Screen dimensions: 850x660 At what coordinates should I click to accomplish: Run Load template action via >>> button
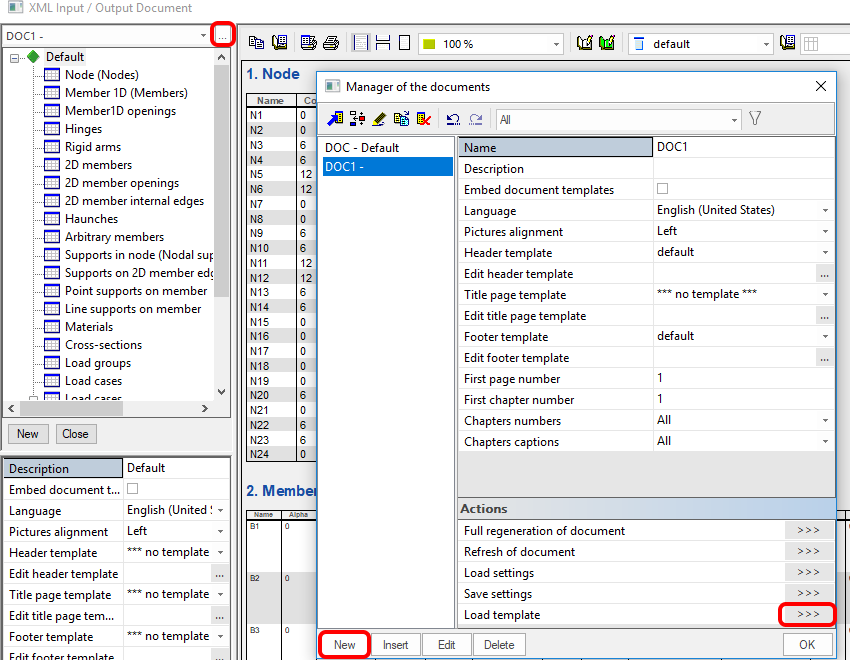pyautogui.click(x=808, y=614)
